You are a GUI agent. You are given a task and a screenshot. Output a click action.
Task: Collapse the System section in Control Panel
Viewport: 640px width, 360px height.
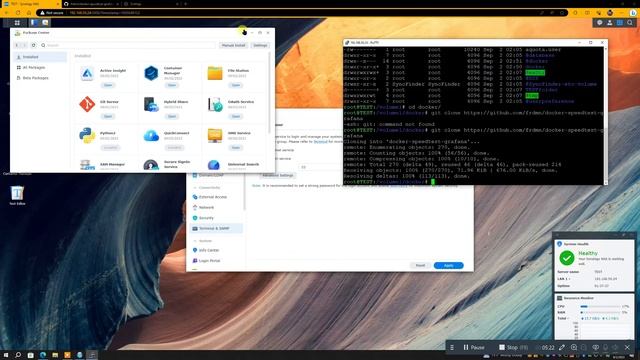point(195,241)
